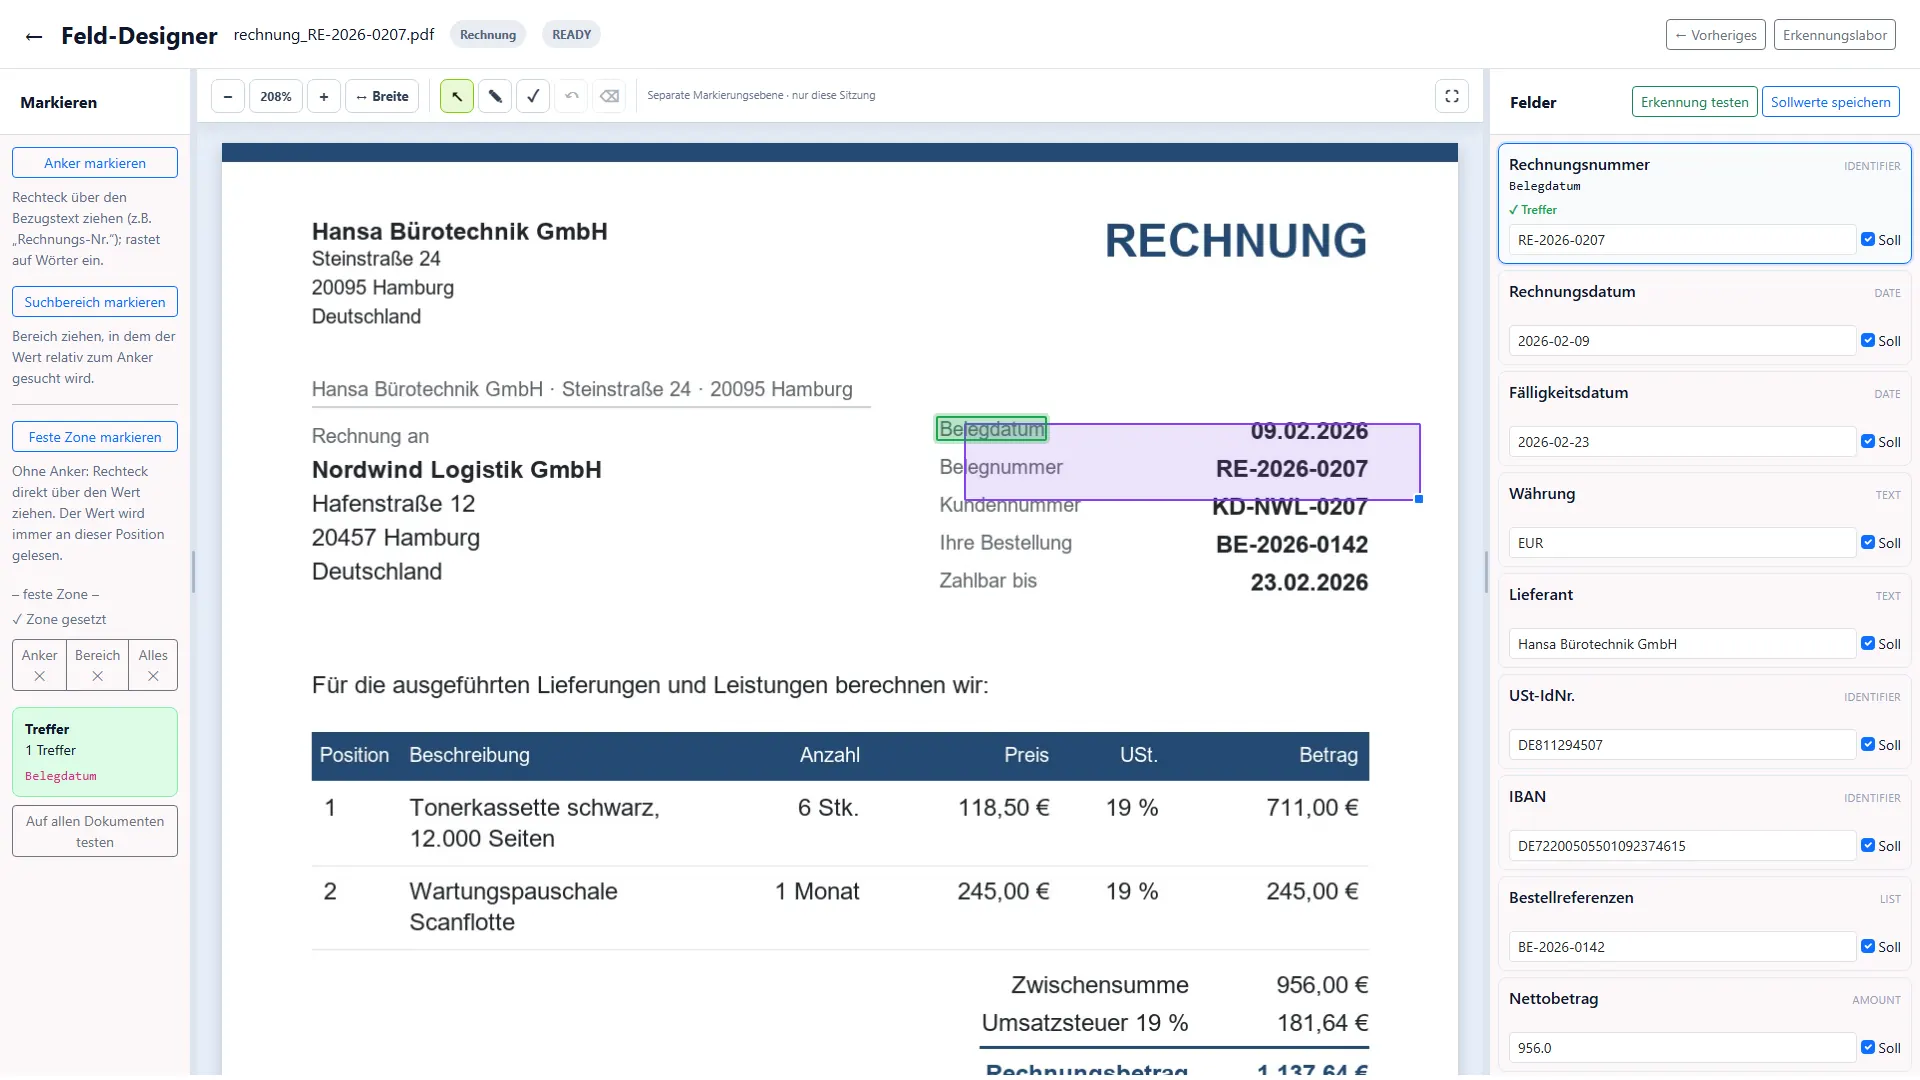Click the 208% zoom level button
Screen dimensions: 1920x1080
coord(276,96)
